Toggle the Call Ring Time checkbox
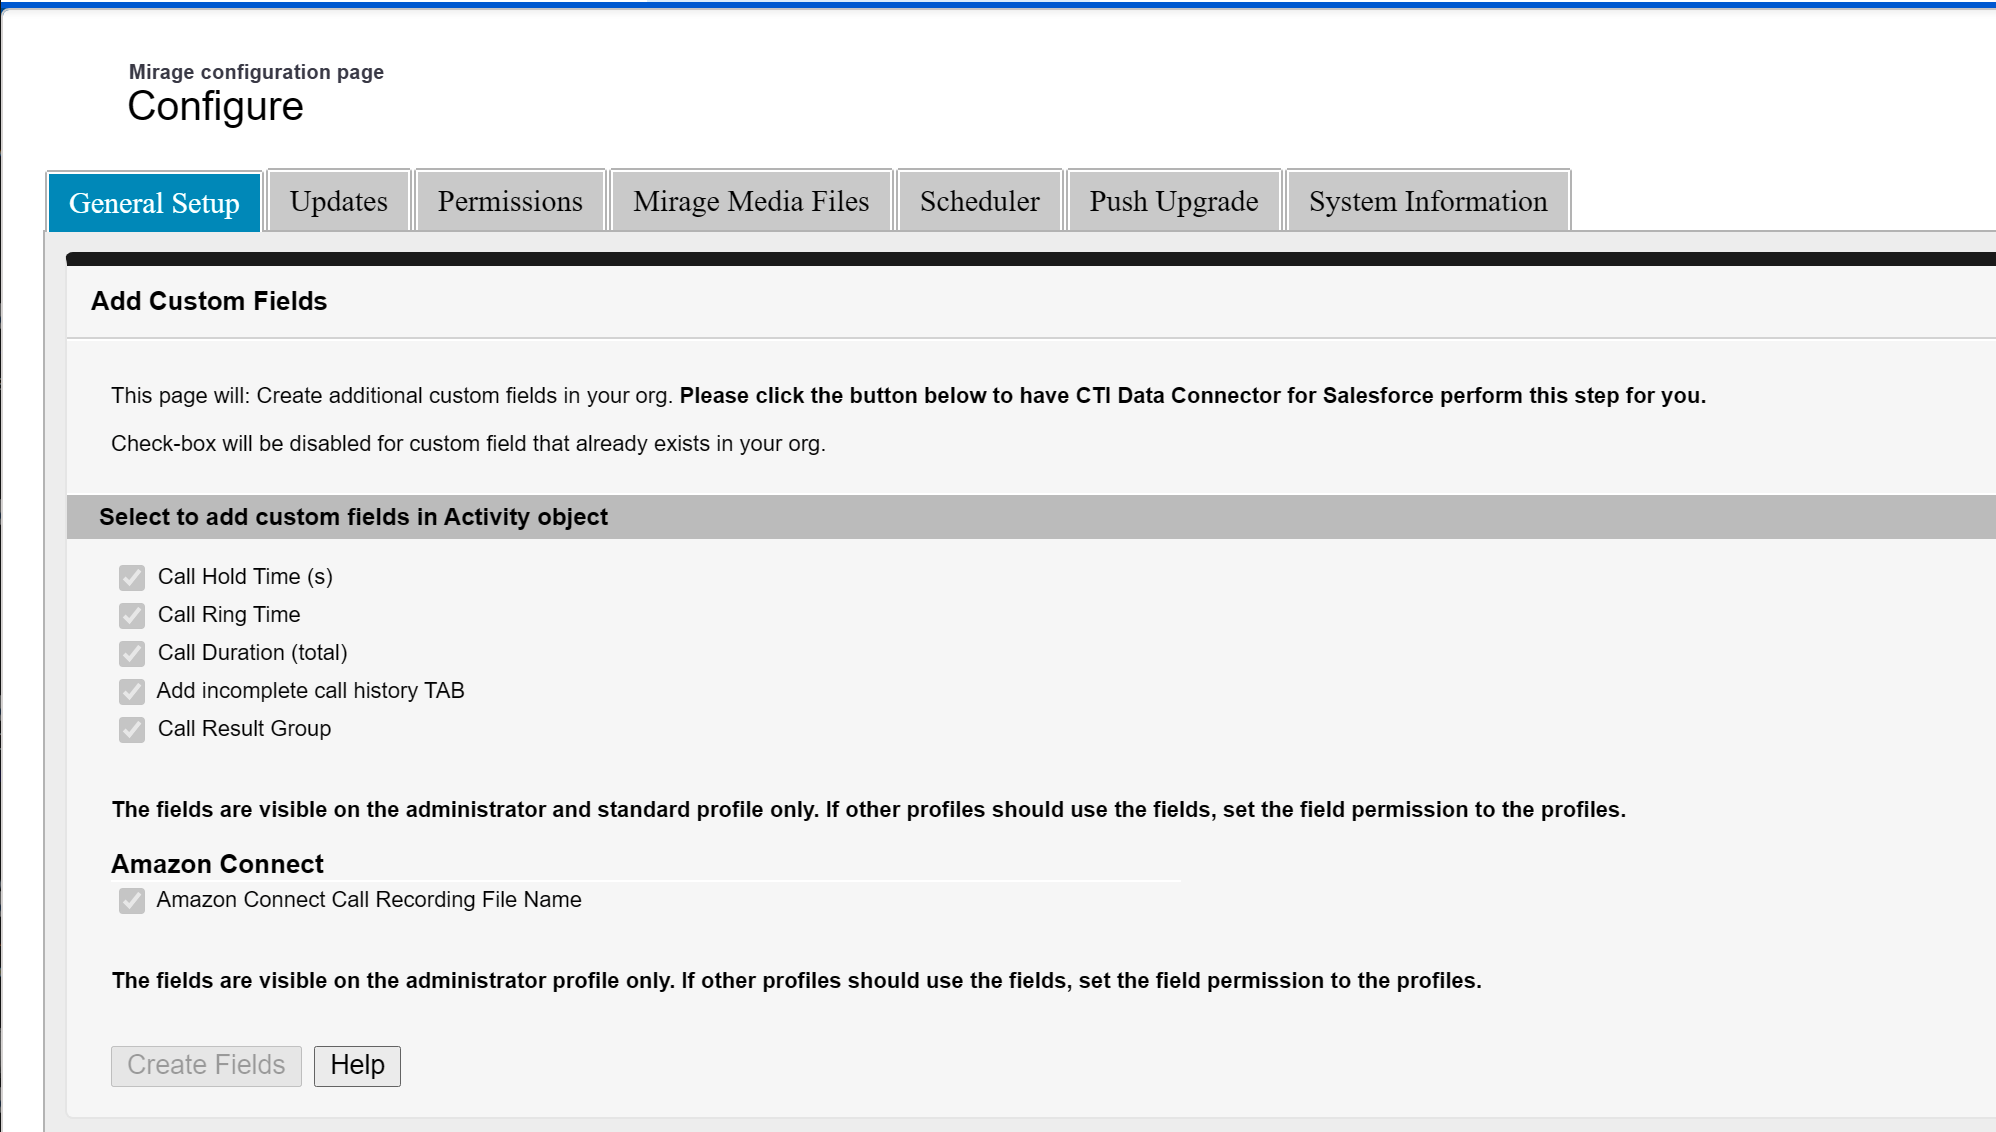1996x1132 pixels. 132,615
